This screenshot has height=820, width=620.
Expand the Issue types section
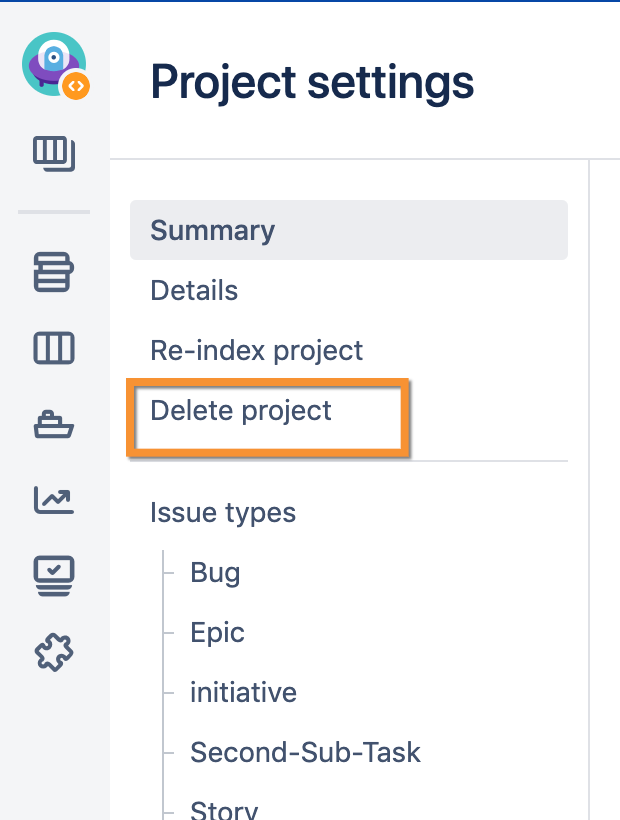click(222, 512)
